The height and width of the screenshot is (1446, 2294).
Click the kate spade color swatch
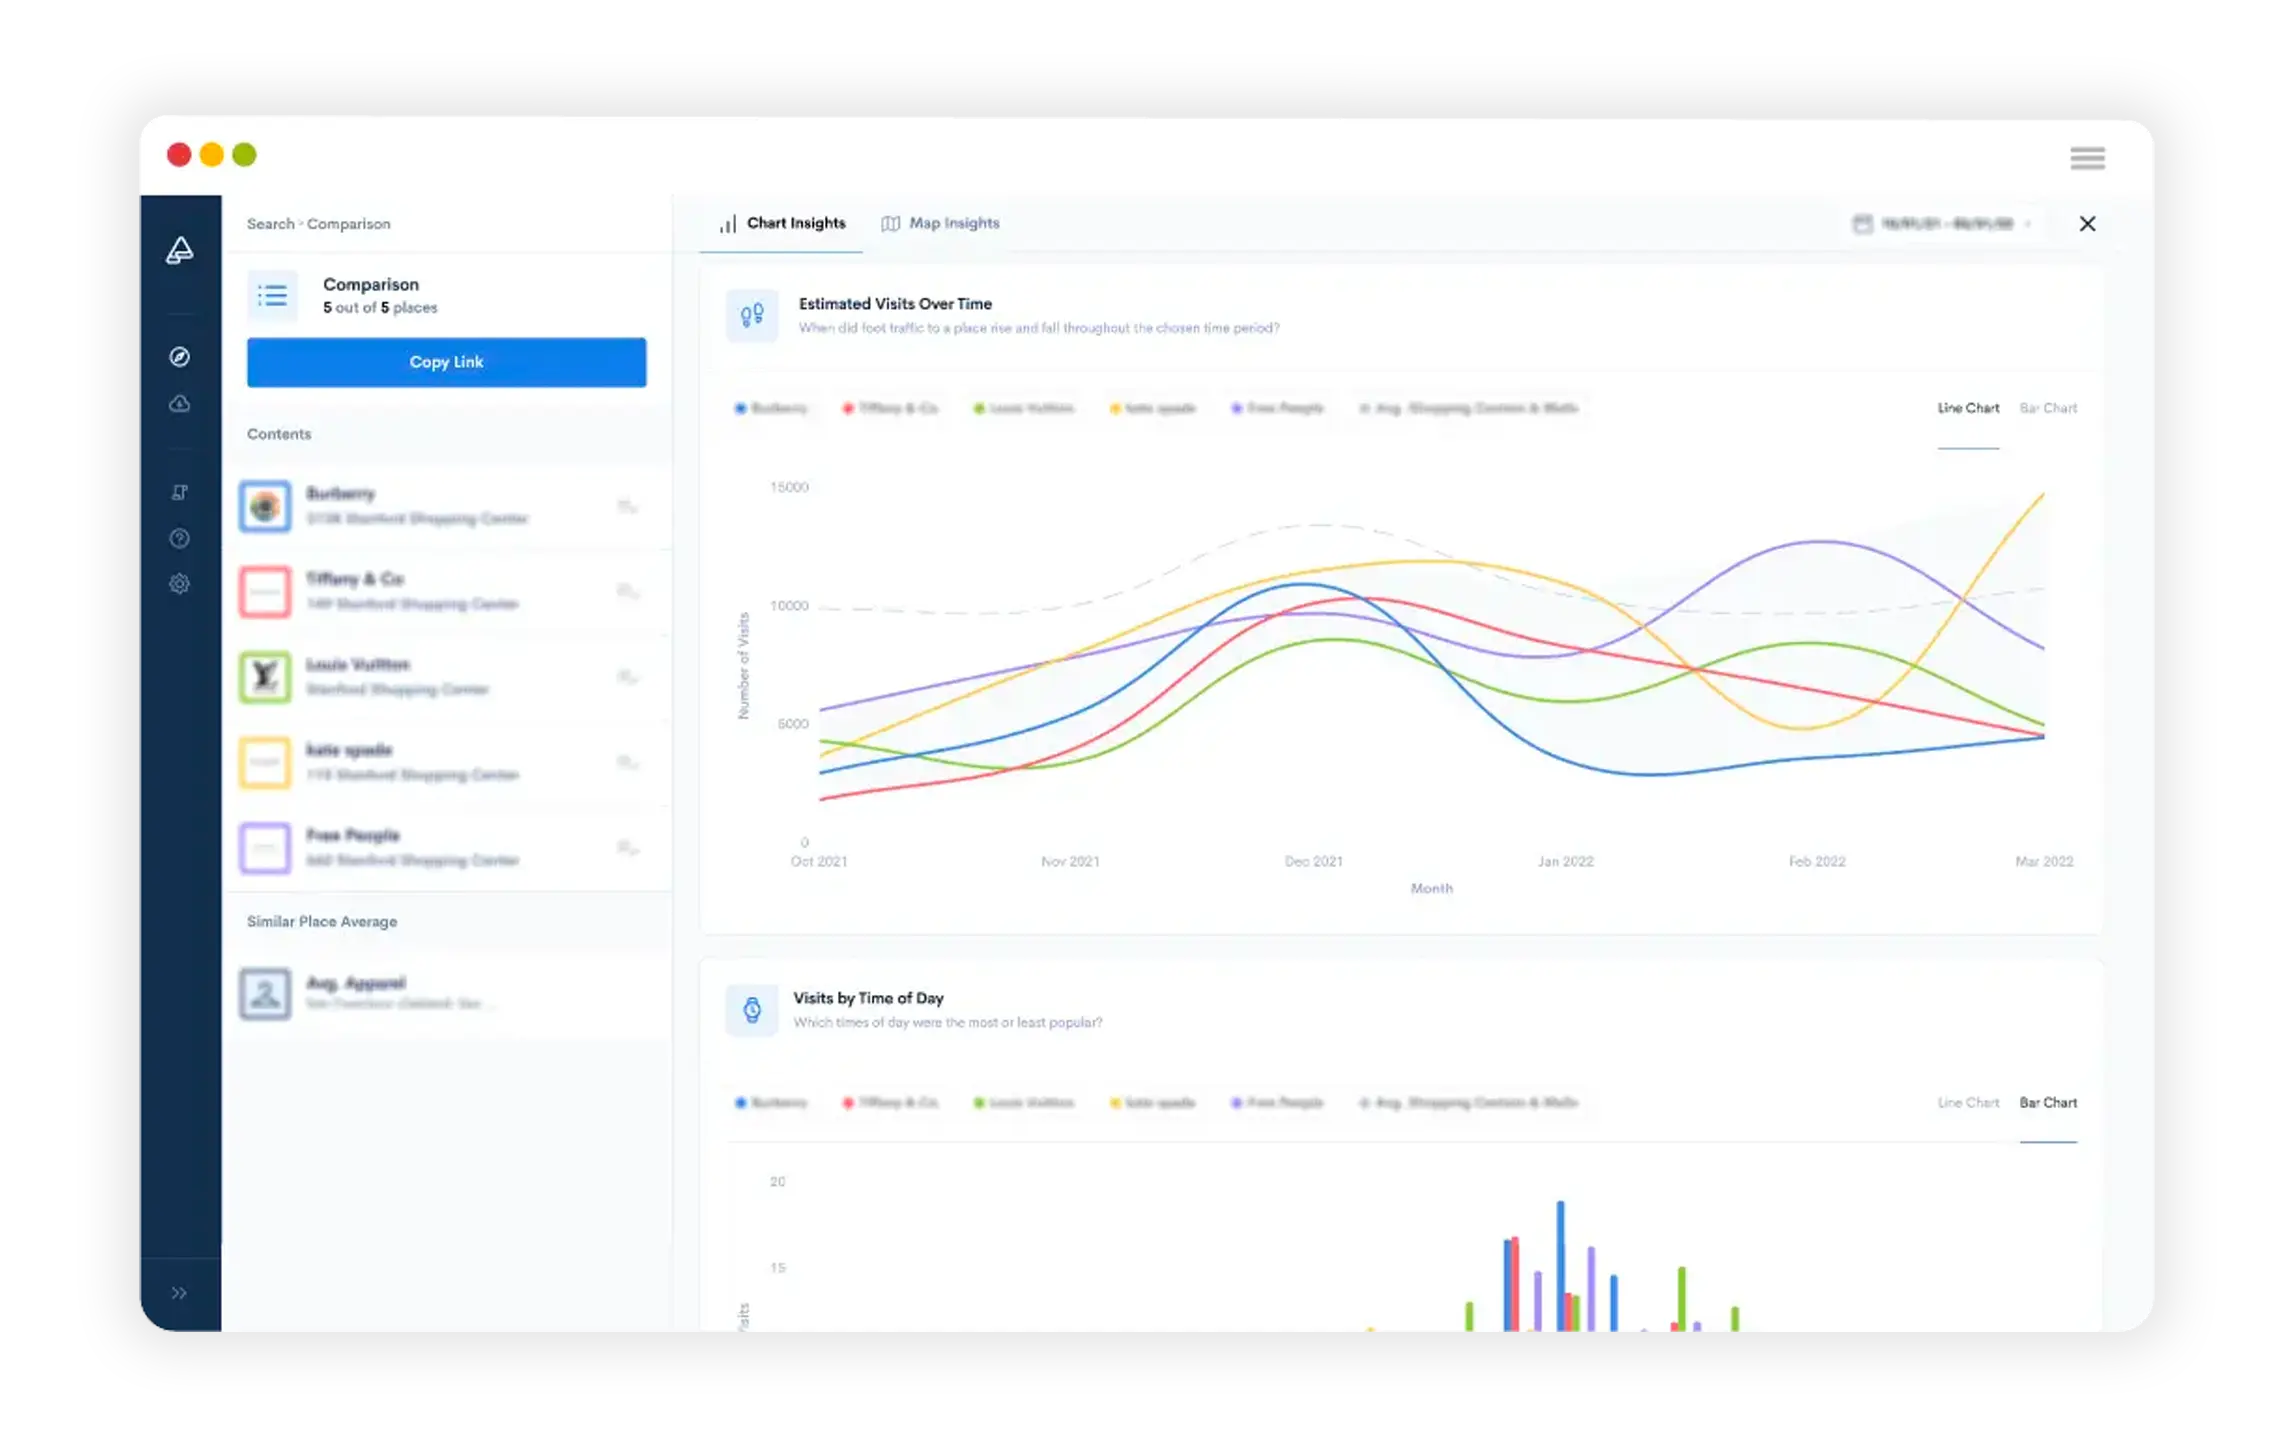tap(265, 762)
